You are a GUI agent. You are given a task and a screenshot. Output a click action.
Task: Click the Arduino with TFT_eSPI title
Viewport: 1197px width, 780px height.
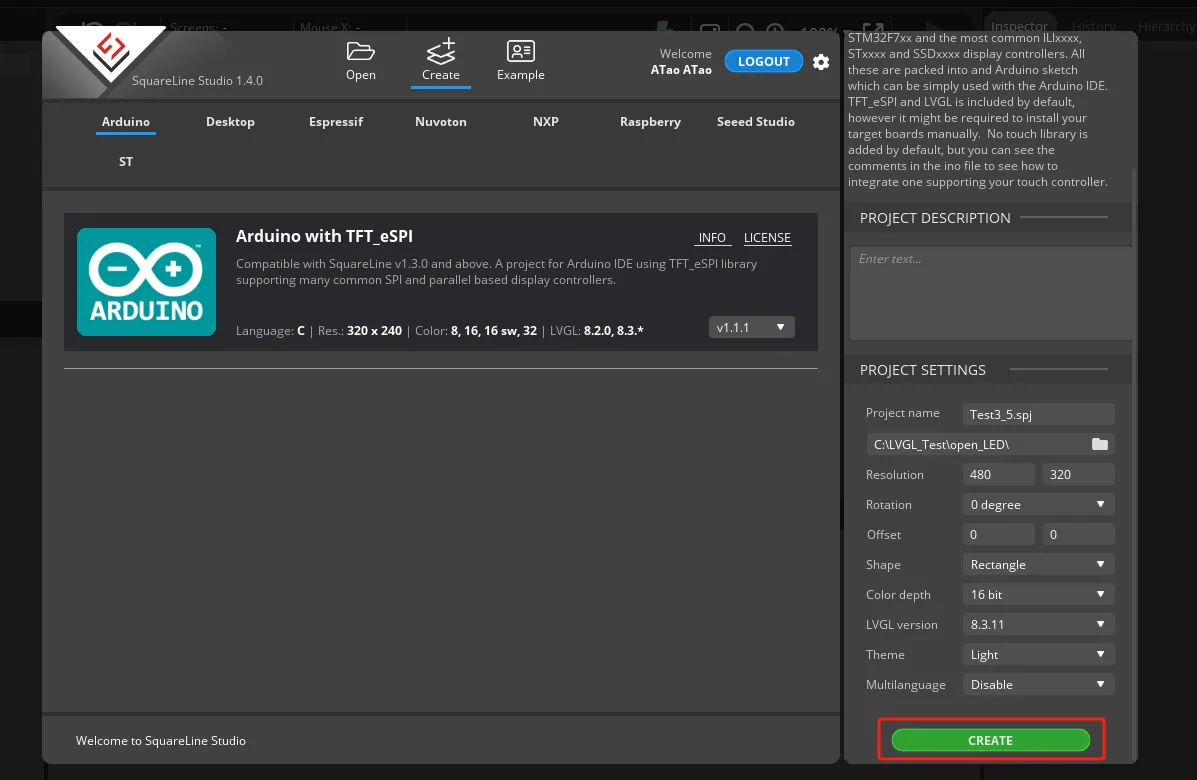[x=324, y=237]
